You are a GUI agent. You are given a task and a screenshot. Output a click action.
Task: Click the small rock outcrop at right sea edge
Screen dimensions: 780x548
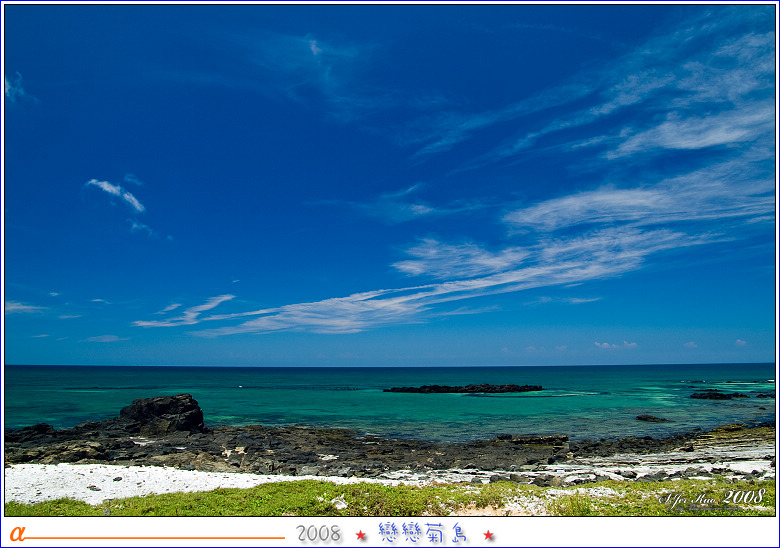pyautogui.click(x=717, y=395)
